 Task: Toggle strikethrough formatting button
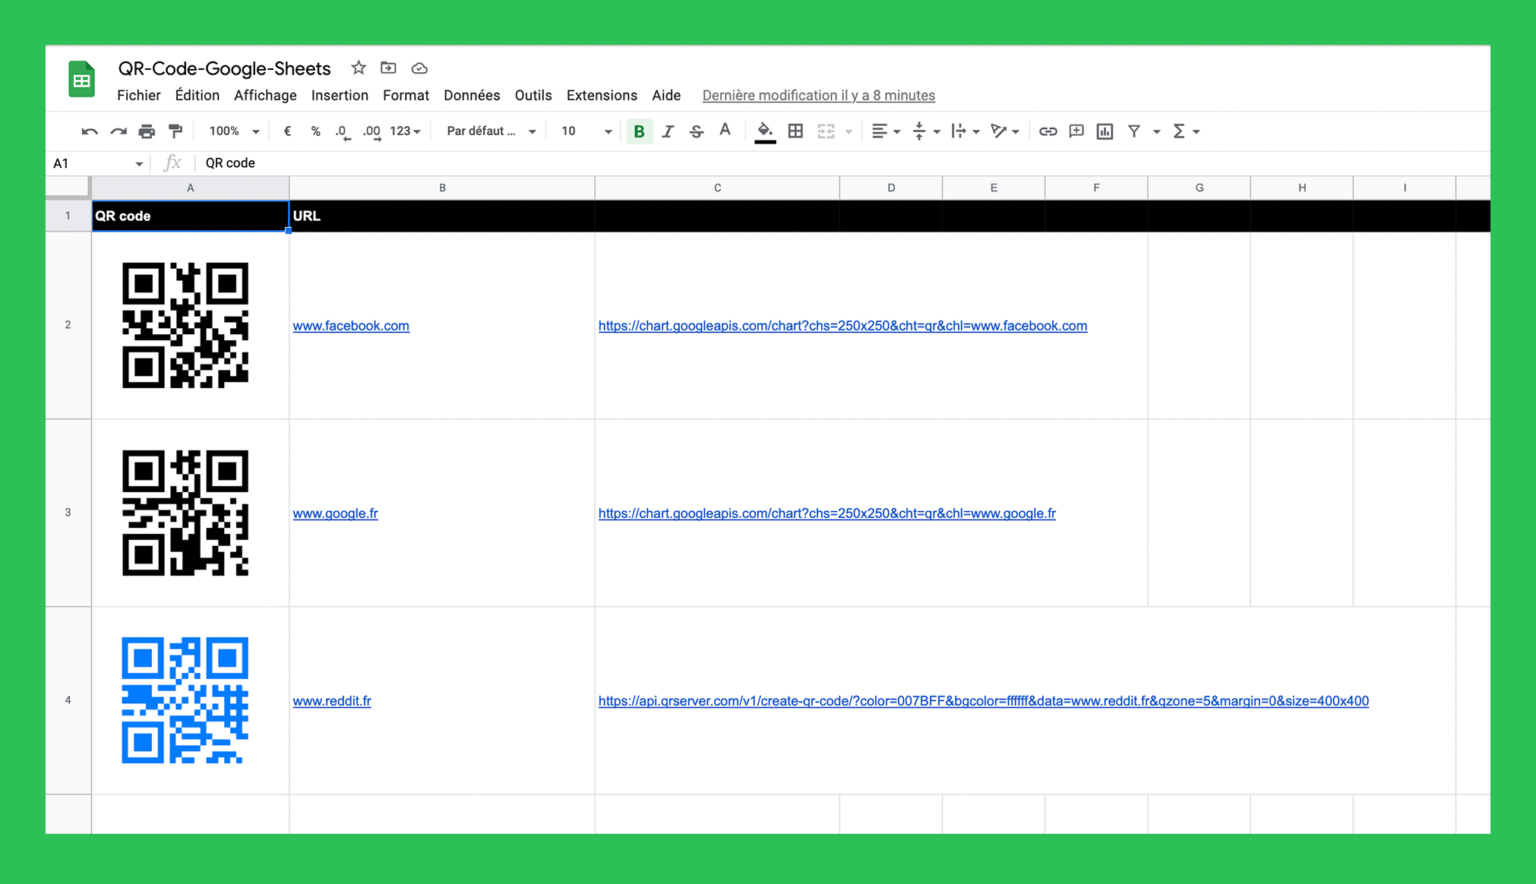click(697, 131)
